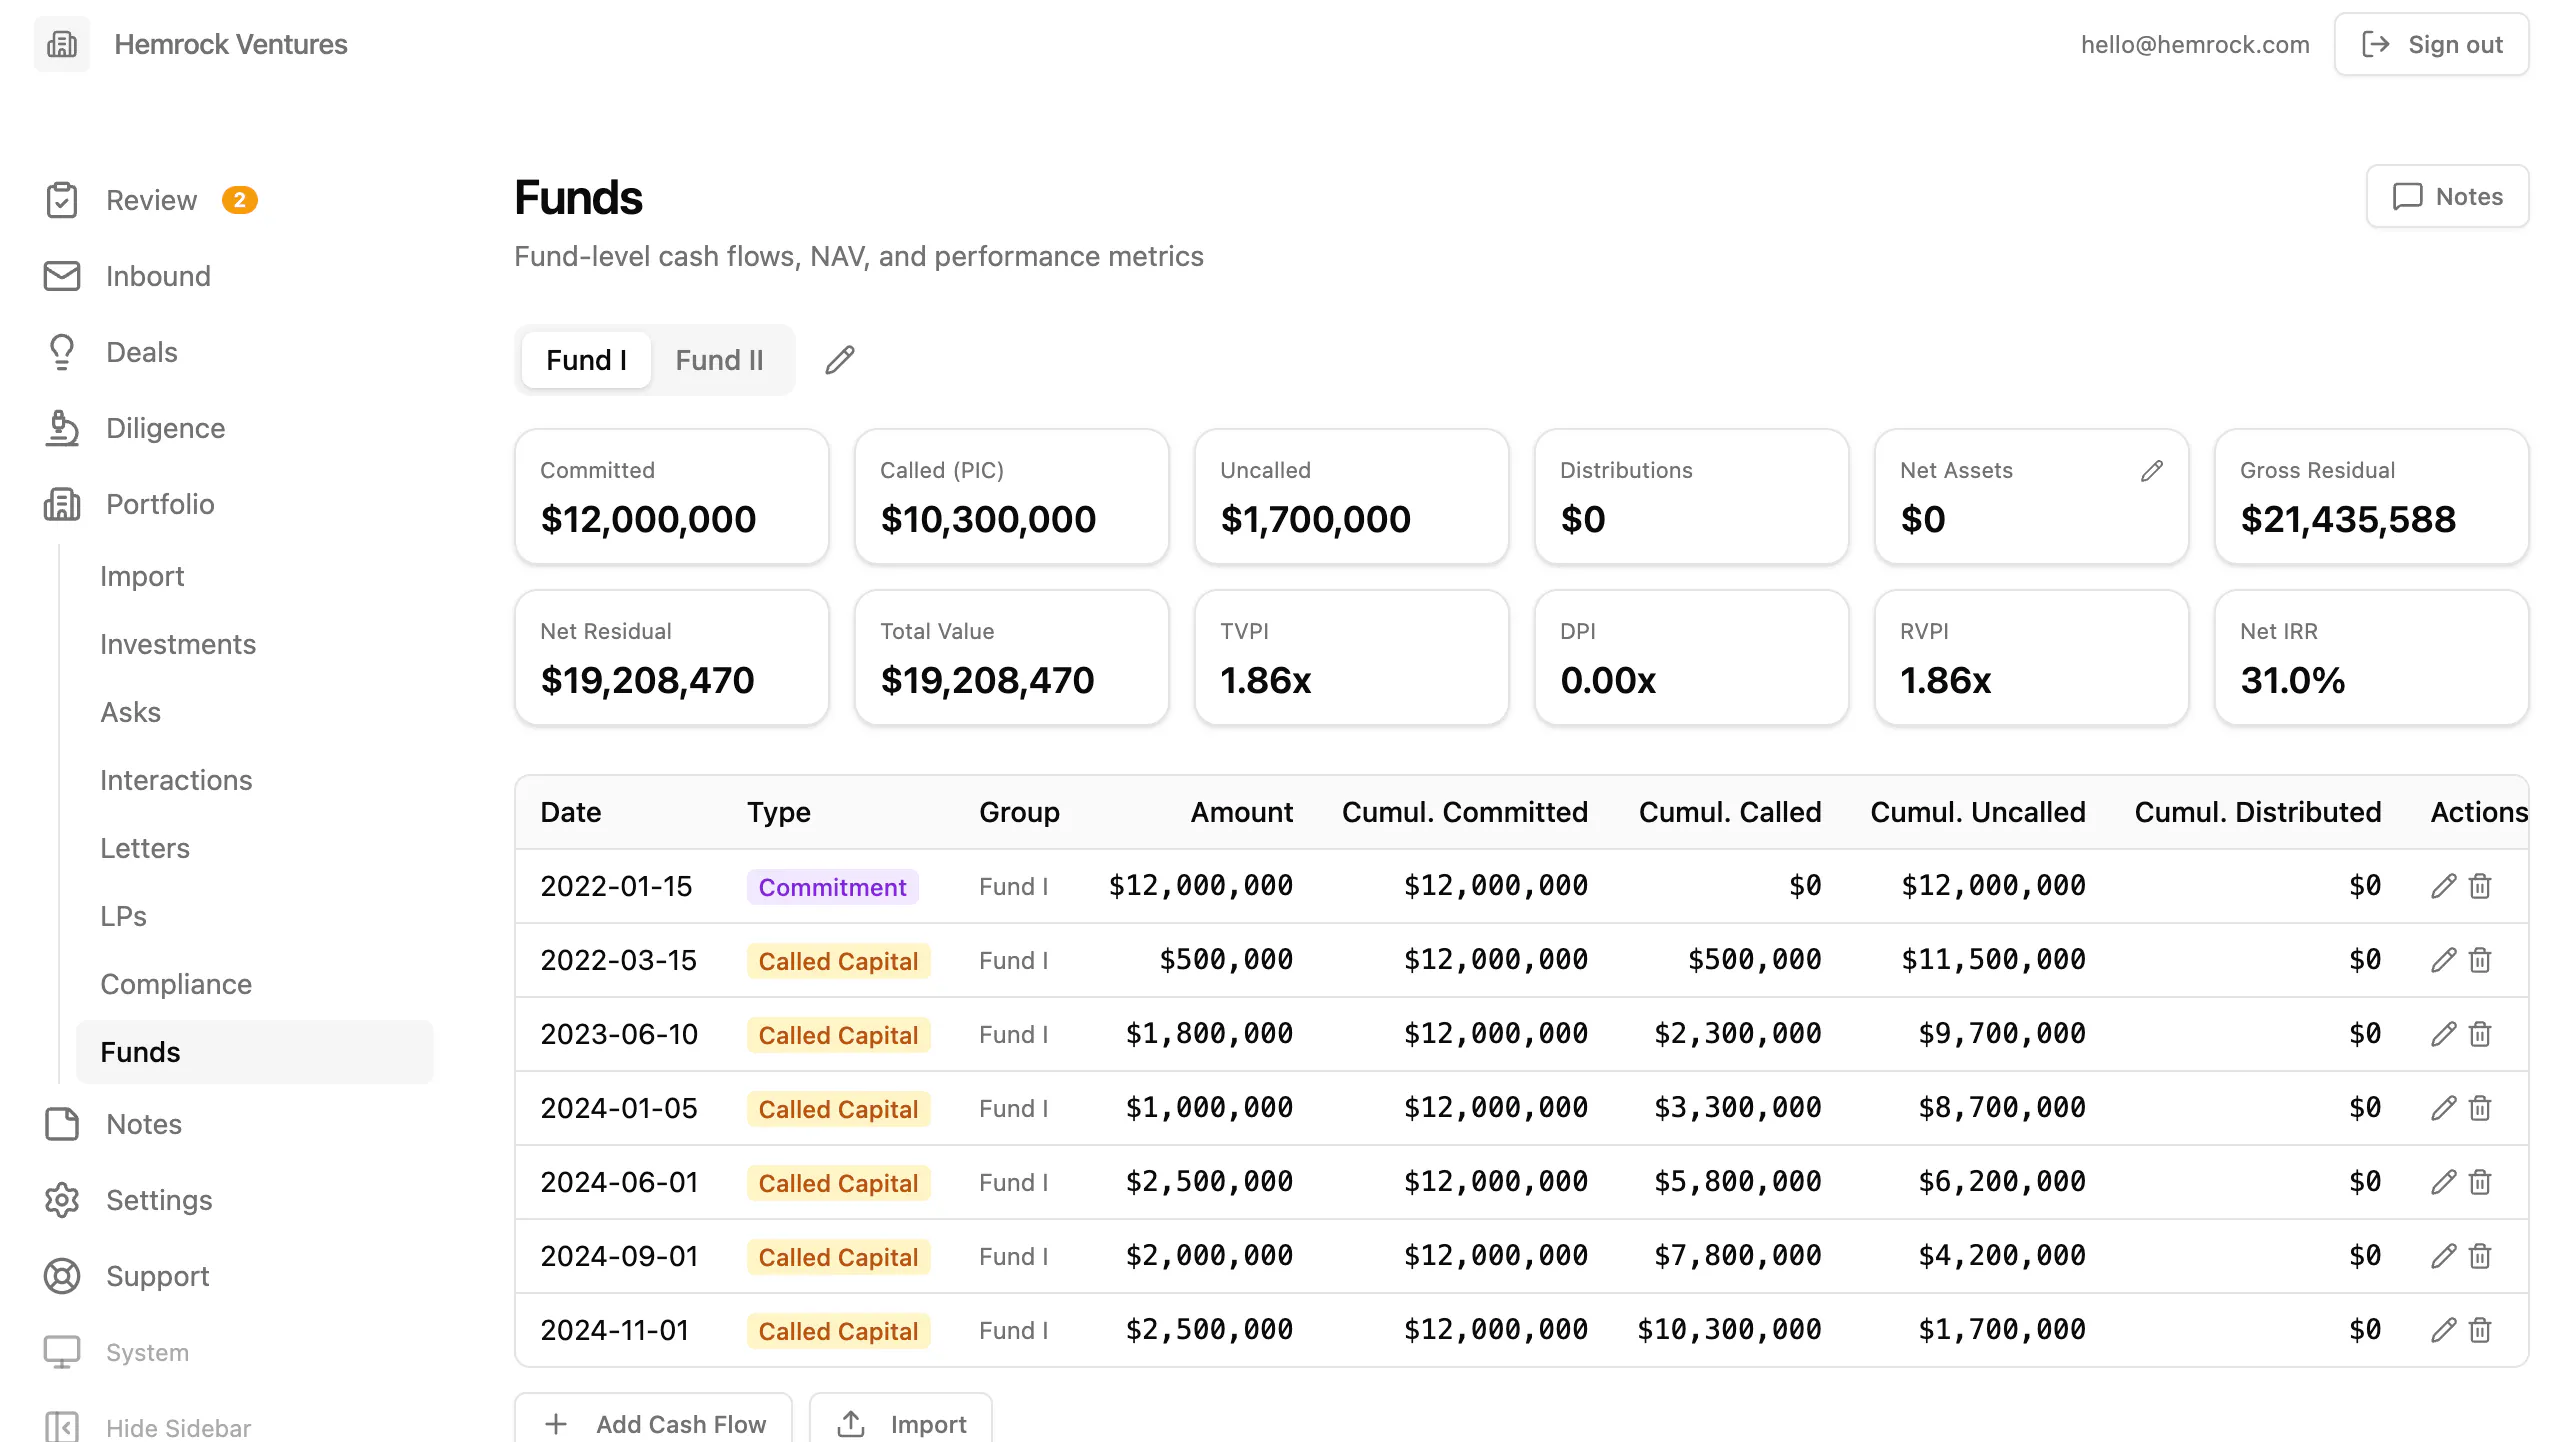Delete the 2024-01-05 Called Capital row
This screenshot has height=1442, width=2556.
pos(2480,1108)
